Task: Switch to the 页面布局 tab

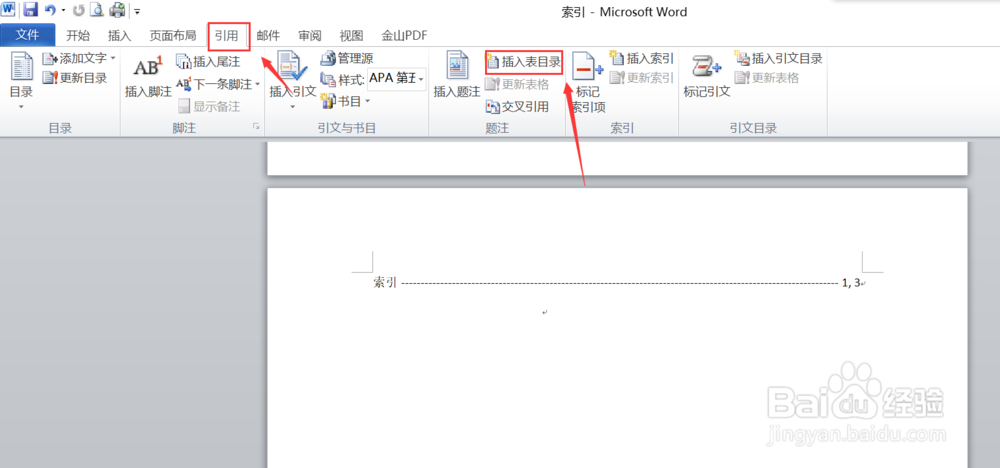Action: (x=173, y=35)
